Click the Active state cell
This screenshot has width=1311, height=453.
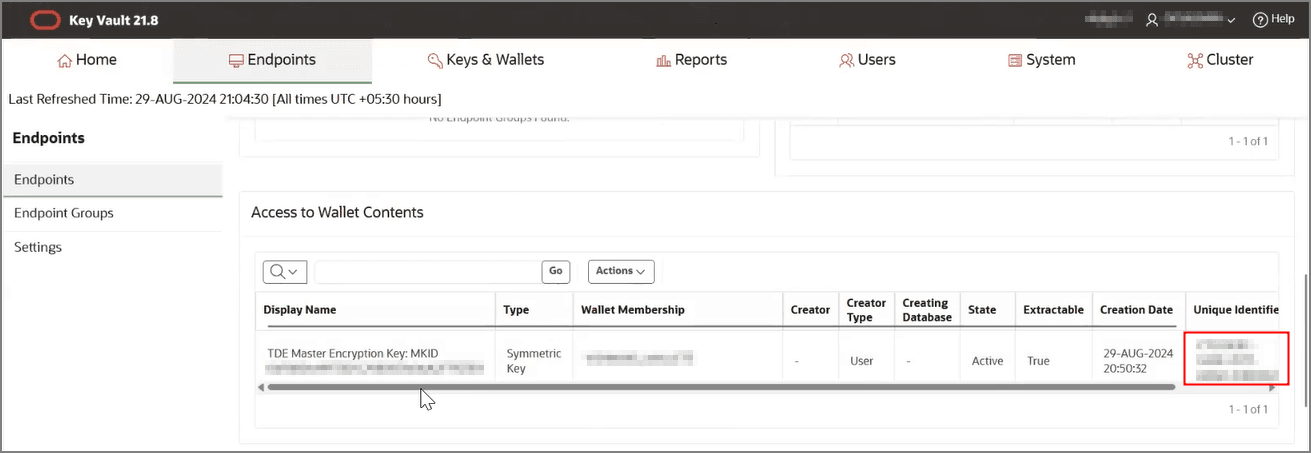tap(987, 361)
